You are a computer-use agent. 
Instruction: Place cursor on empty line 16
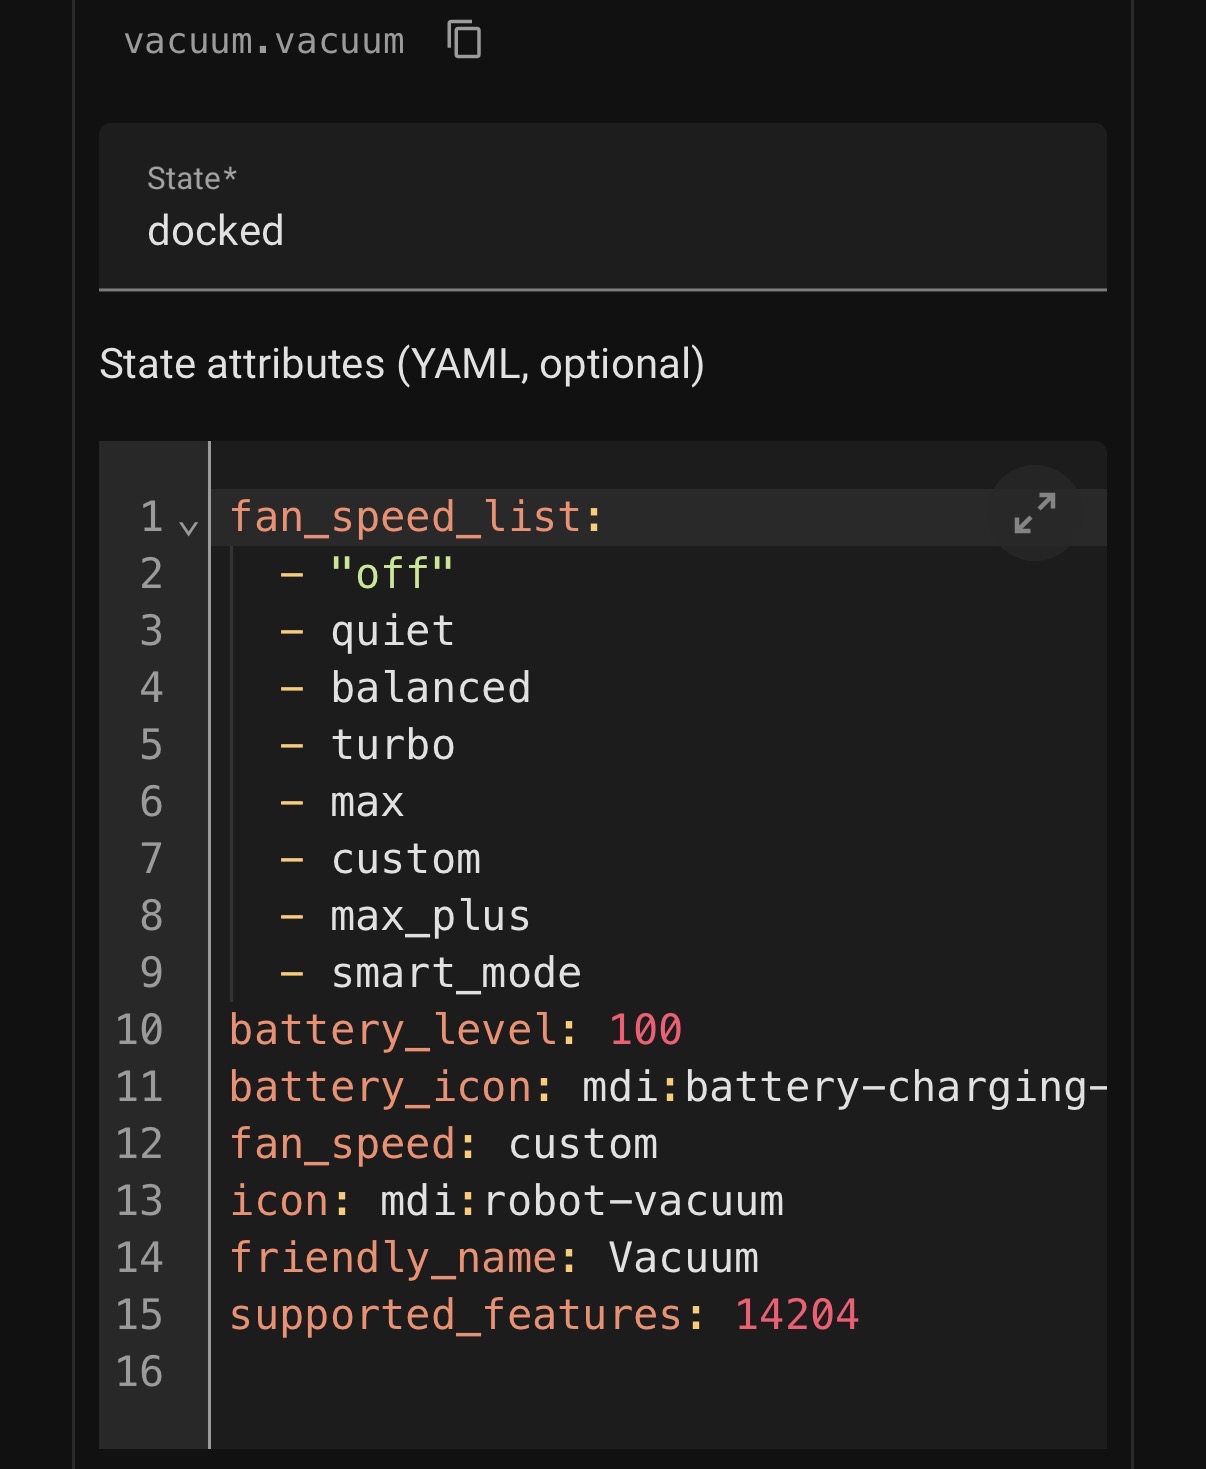pos(600,1372)
